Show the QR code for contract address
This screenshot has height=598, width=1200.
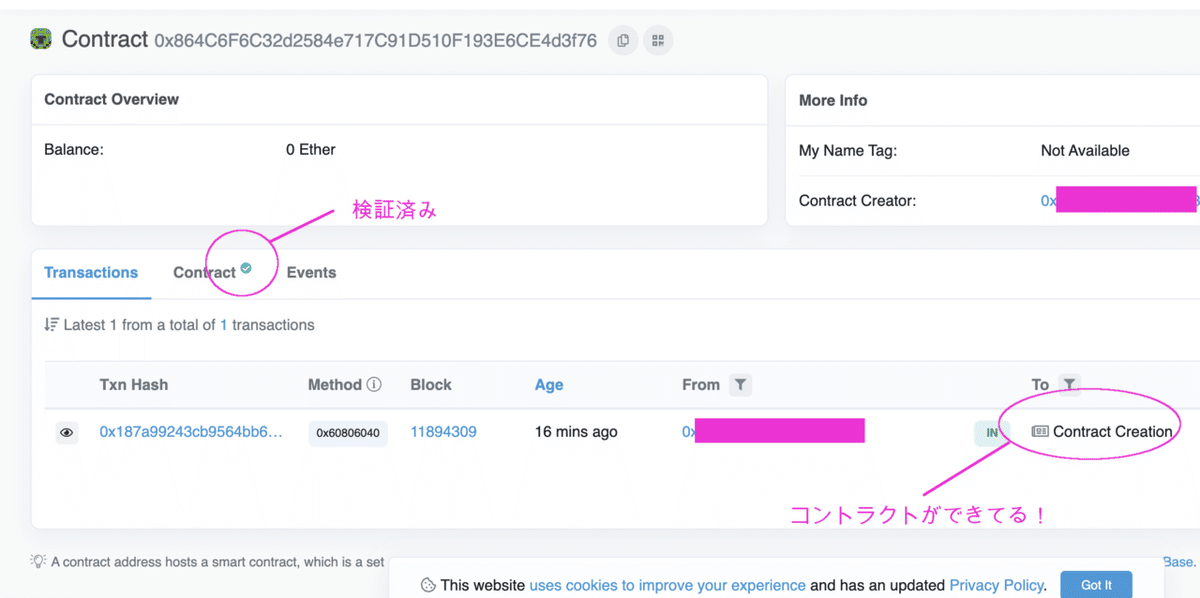point(658,40)
